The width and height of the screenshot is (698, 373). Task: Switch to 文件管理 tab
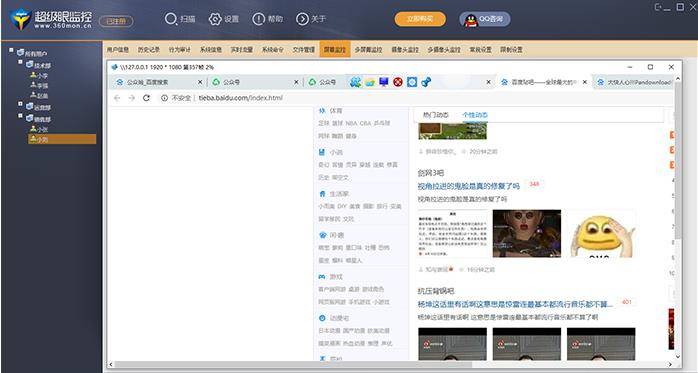[x=304, y=49]
